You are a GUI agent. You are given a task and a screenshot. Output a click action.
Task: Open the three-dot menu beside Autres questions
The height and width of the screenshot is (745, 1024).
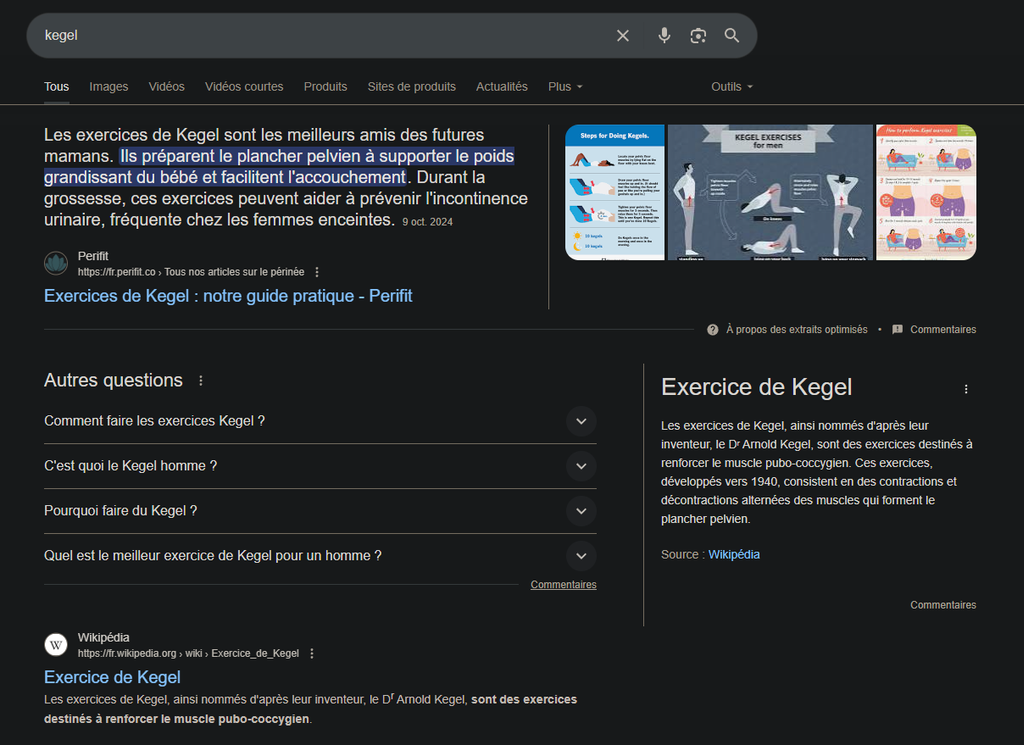200,381
